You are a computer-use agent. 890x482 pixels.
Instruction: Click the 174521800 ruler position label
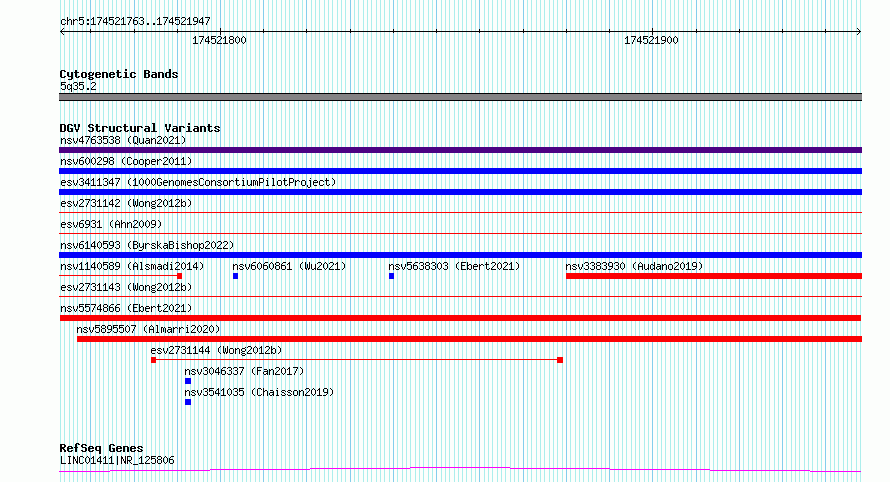tap(219, 40)
